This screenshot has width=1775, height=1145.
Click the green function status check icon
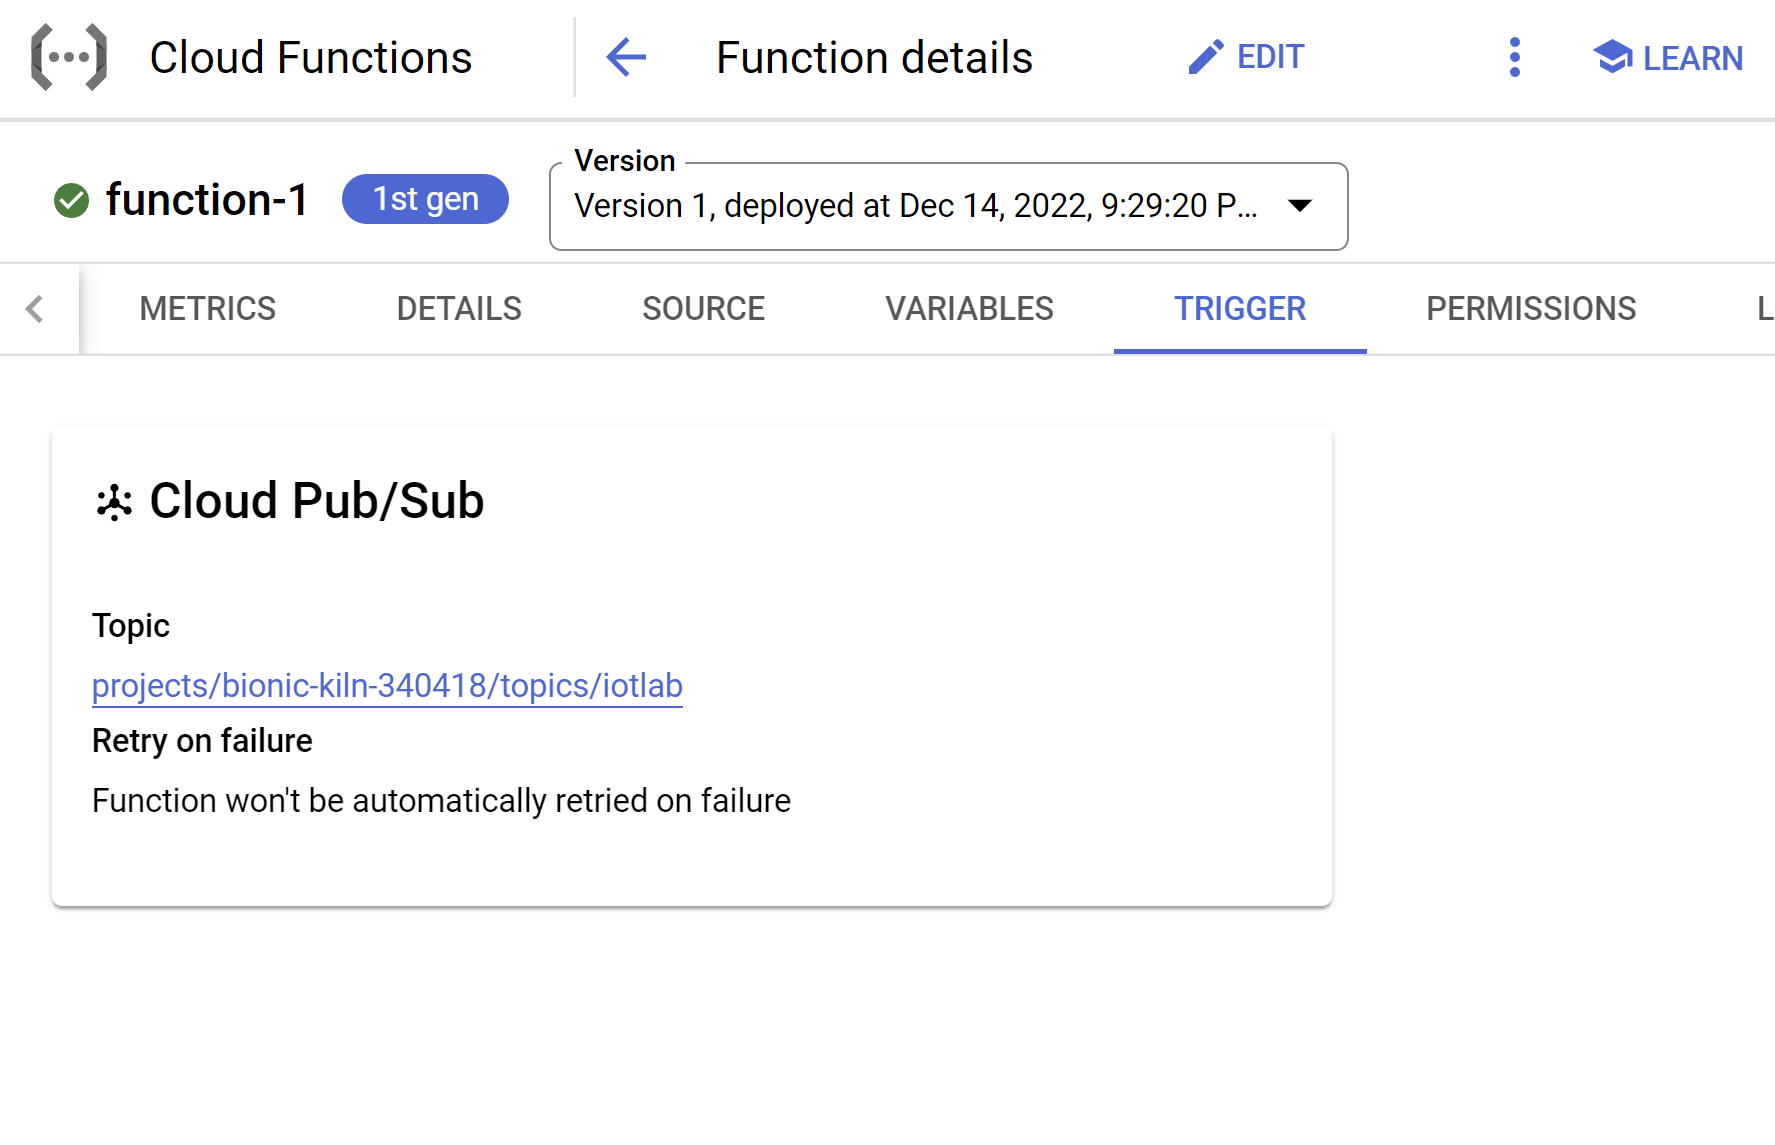[70, 199]
